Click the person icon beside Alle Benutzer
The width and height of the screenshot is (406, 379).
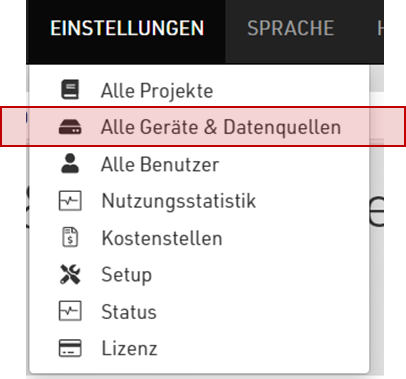point(70,164)
